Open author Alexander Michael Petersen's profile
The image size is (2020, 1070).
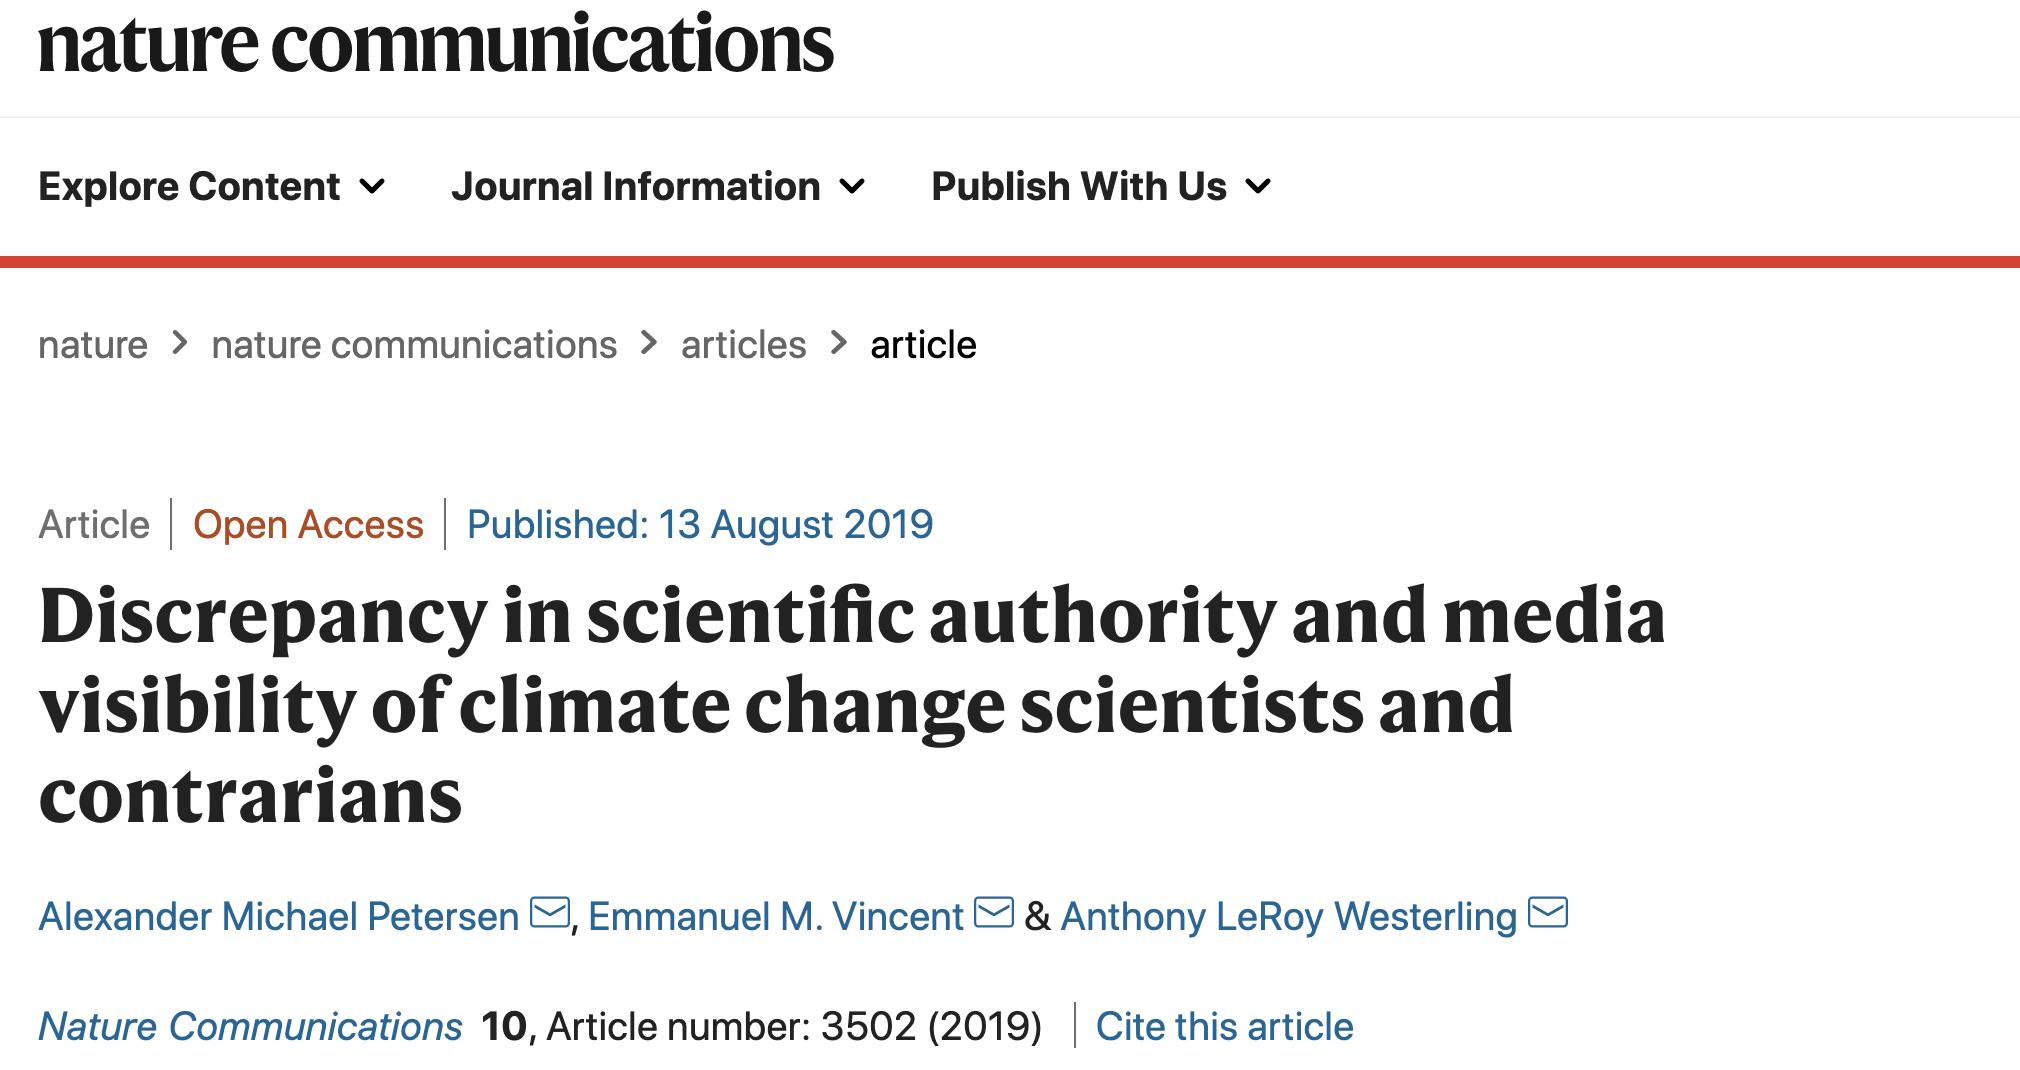278,917
